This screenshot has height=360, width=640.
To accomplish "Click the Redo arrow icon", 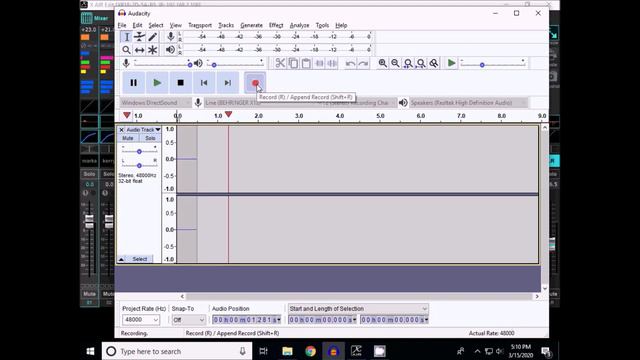I will [363, 63].
